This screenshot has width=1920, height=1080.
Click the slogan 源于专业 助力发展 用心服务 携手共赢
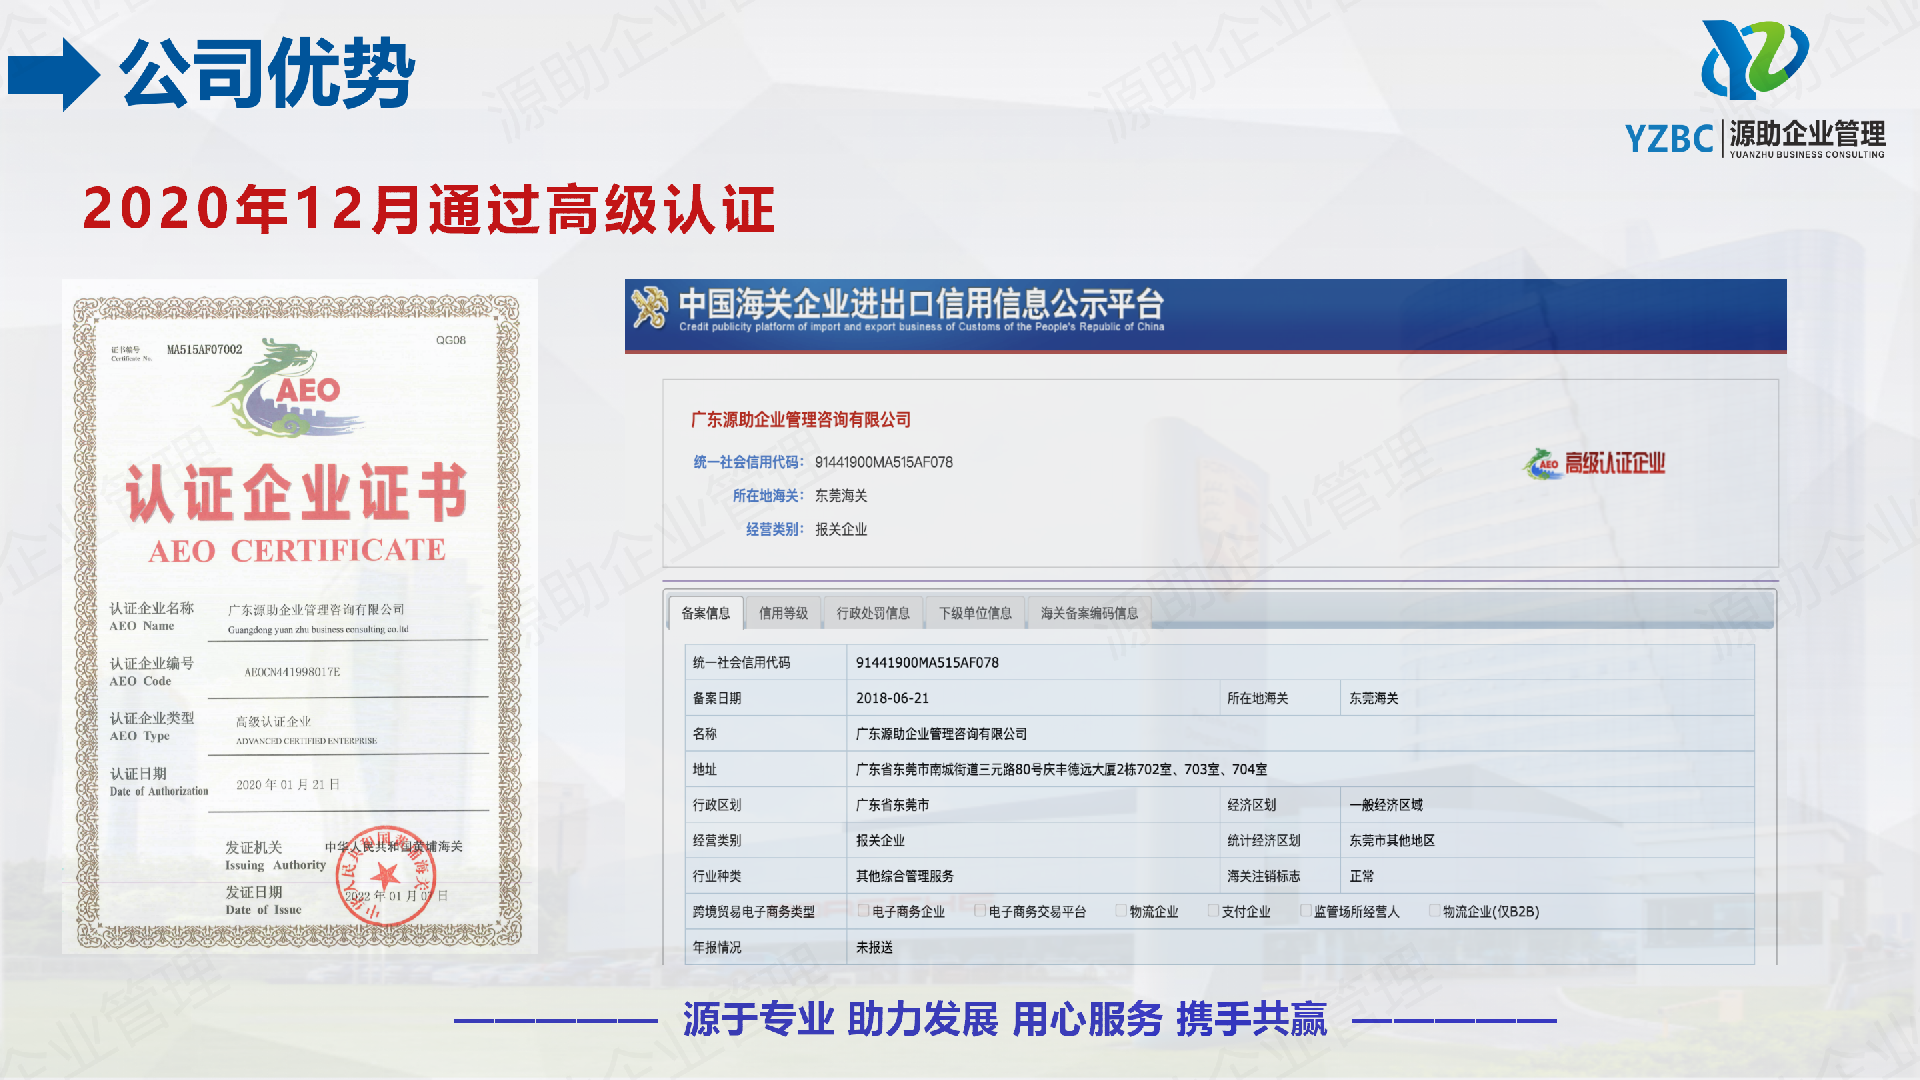point(1004,1019)
